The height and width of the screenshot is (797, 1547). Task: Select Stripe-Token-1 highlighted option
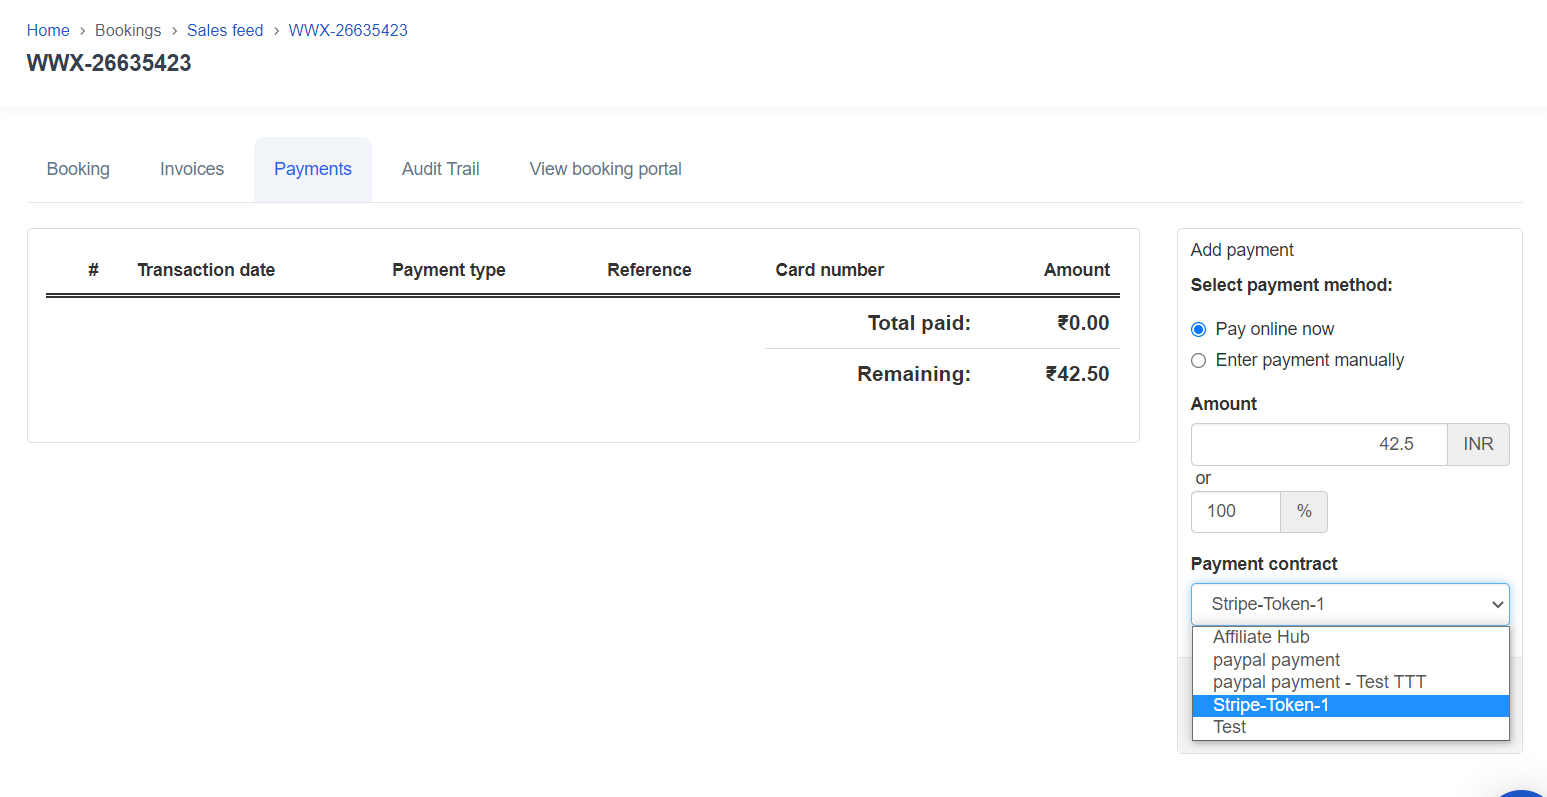tap(1350, 705)
